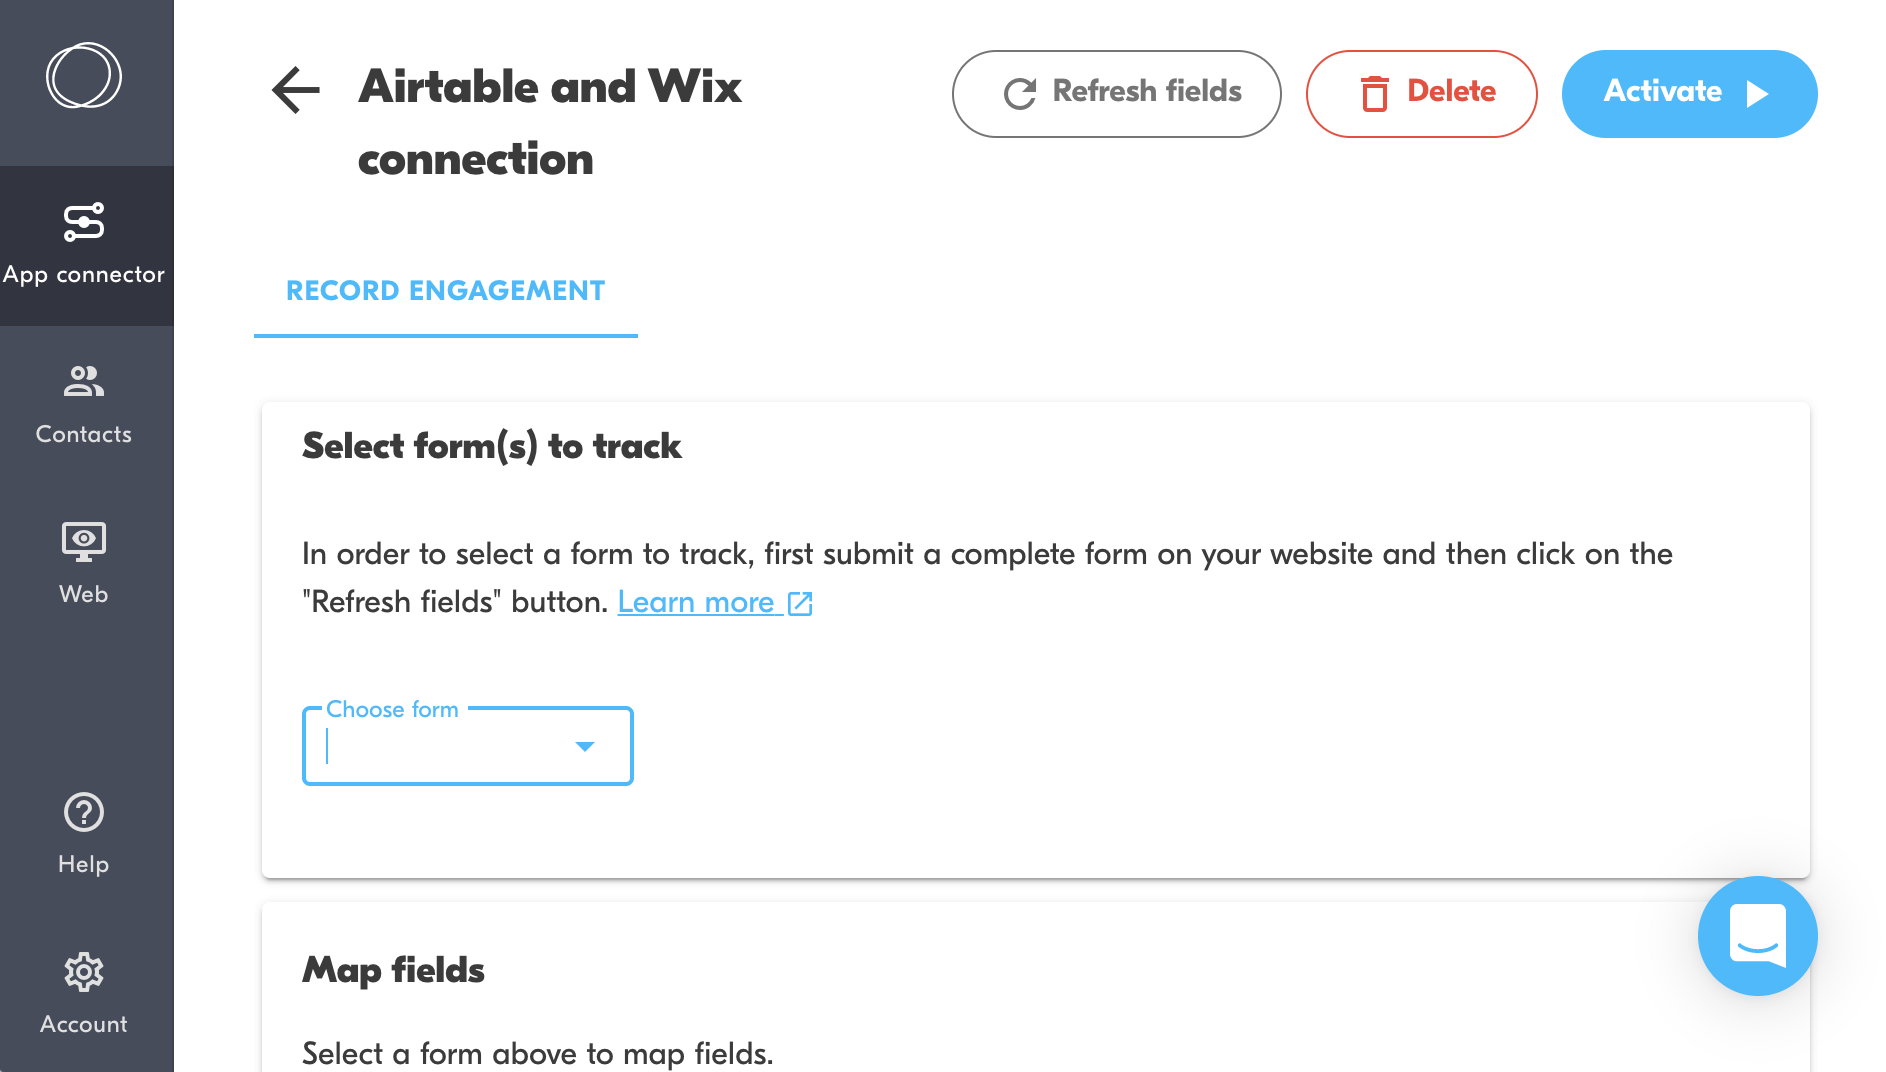Click the logo icon in sidebar
The width and height of the screenshot is (1886, 1072).
pos(84,75)
